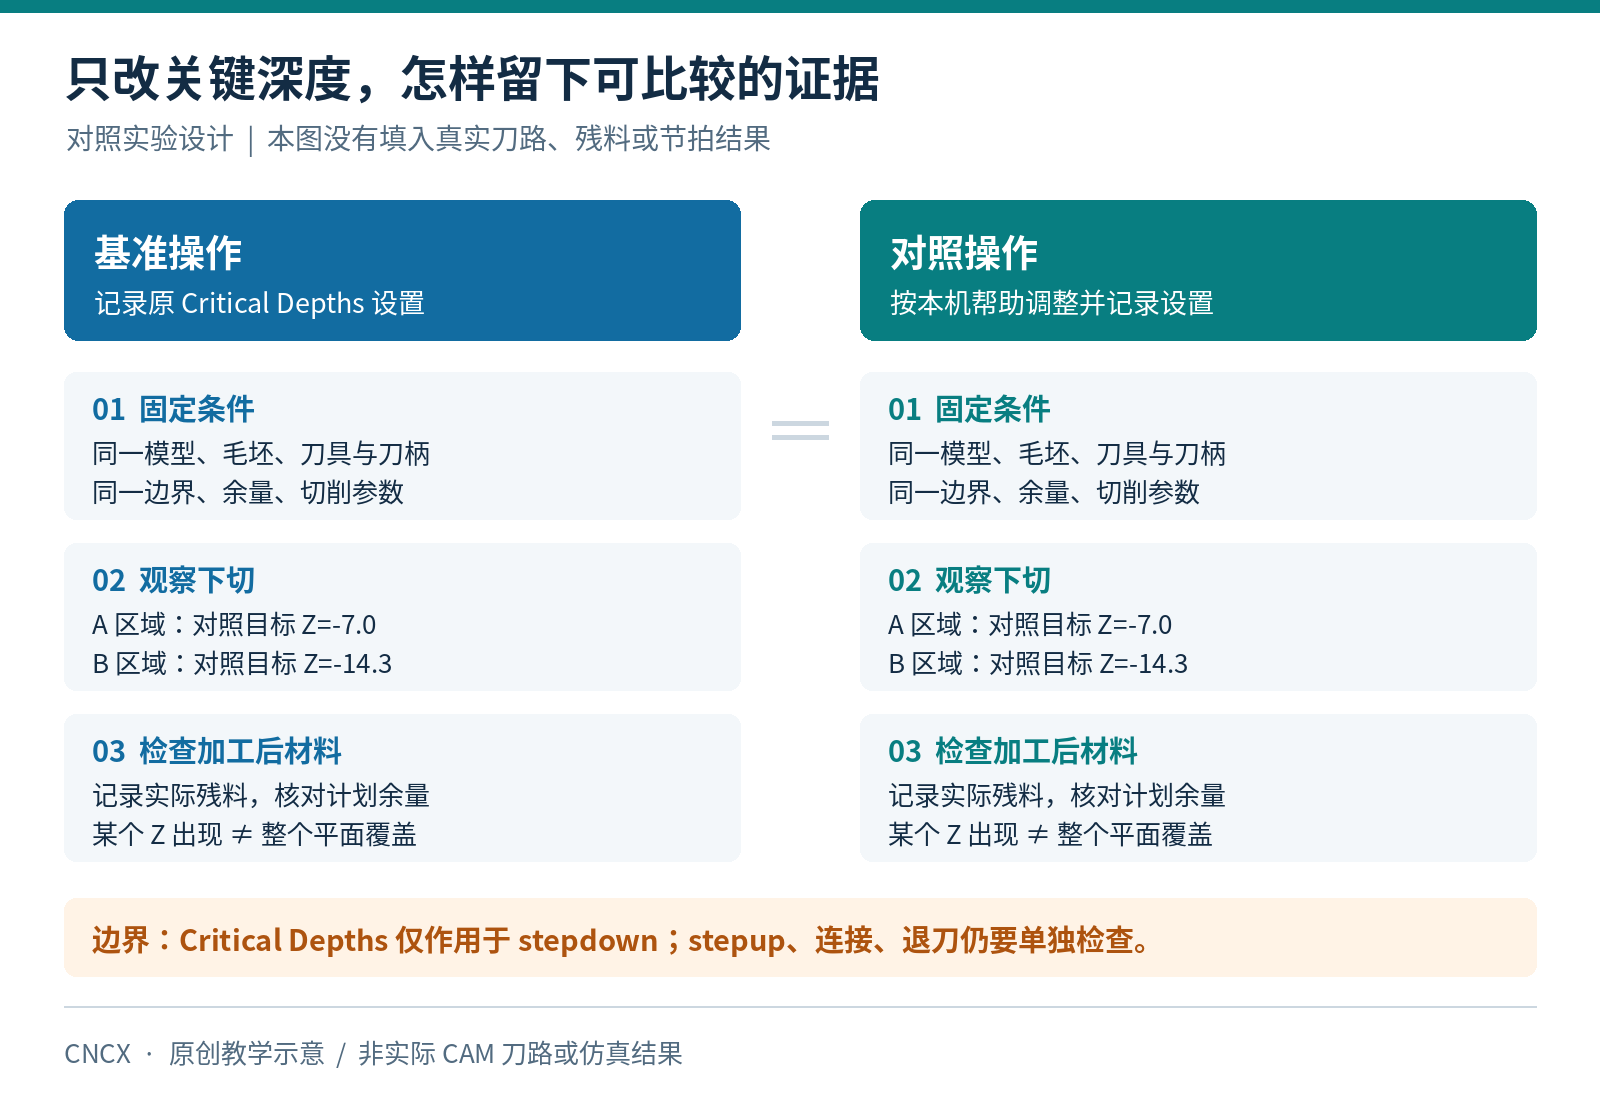The image size is (1600, 1100).
Task: Click 记录实际残料 line in the 对照操作 column
Action: 1057,796
